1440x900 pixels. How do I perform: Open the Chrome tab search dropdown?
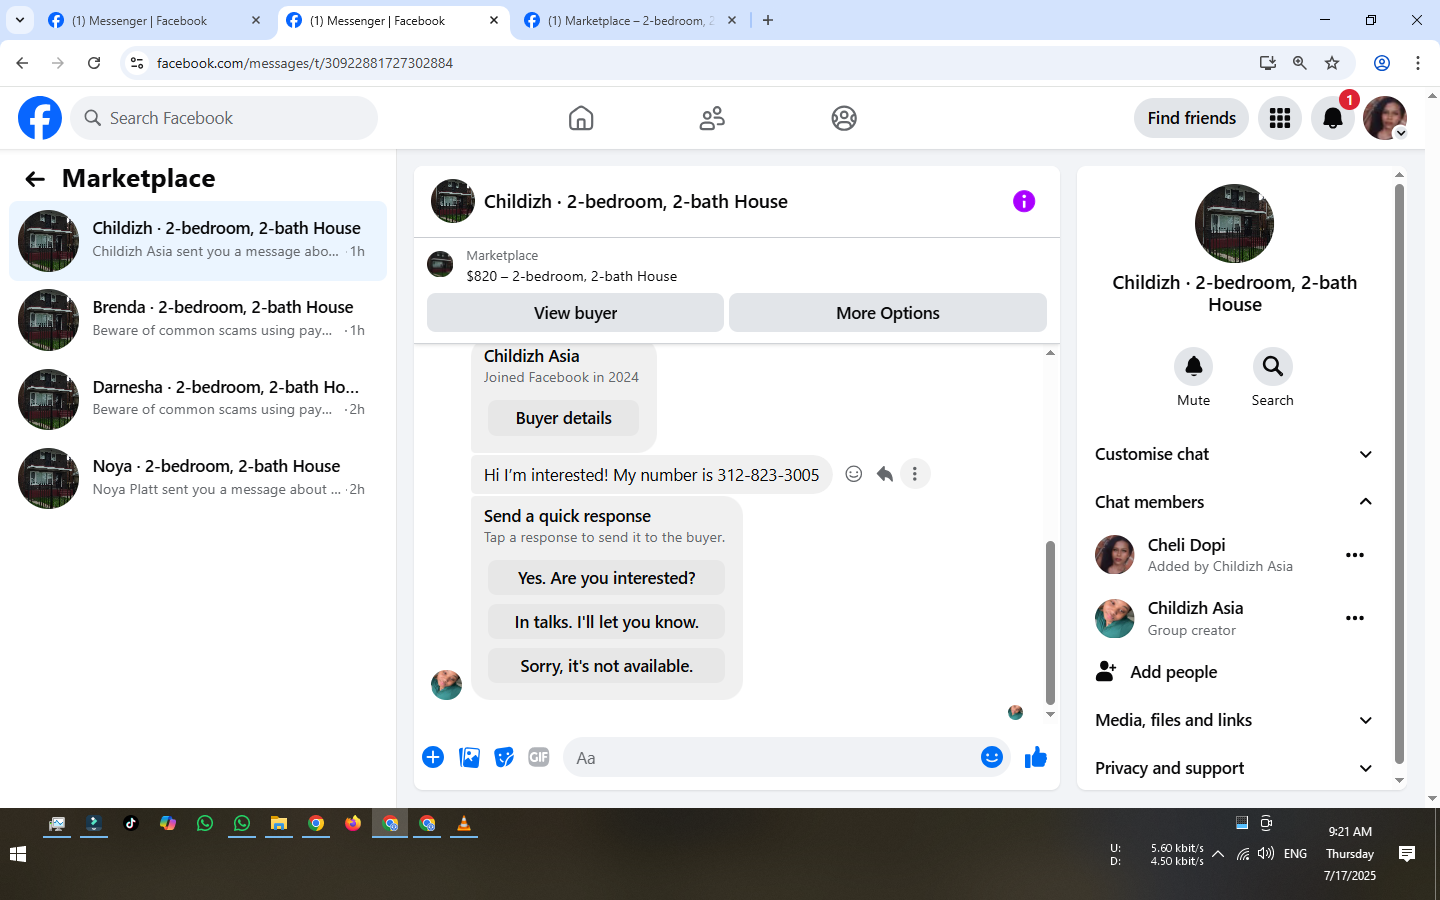click(20, 20)
